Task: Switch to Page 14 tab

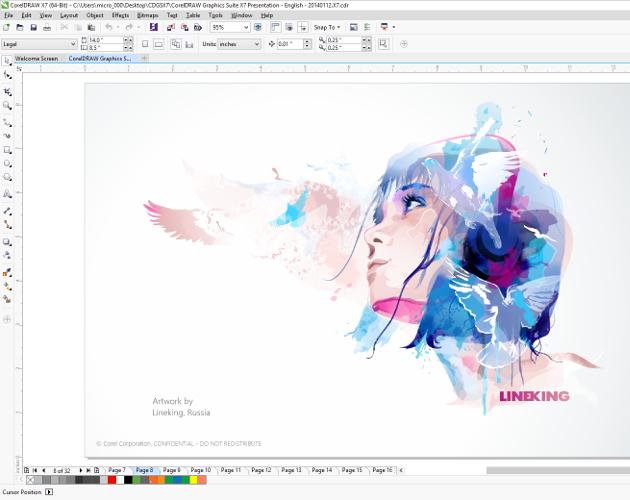Action: [322, 470]
